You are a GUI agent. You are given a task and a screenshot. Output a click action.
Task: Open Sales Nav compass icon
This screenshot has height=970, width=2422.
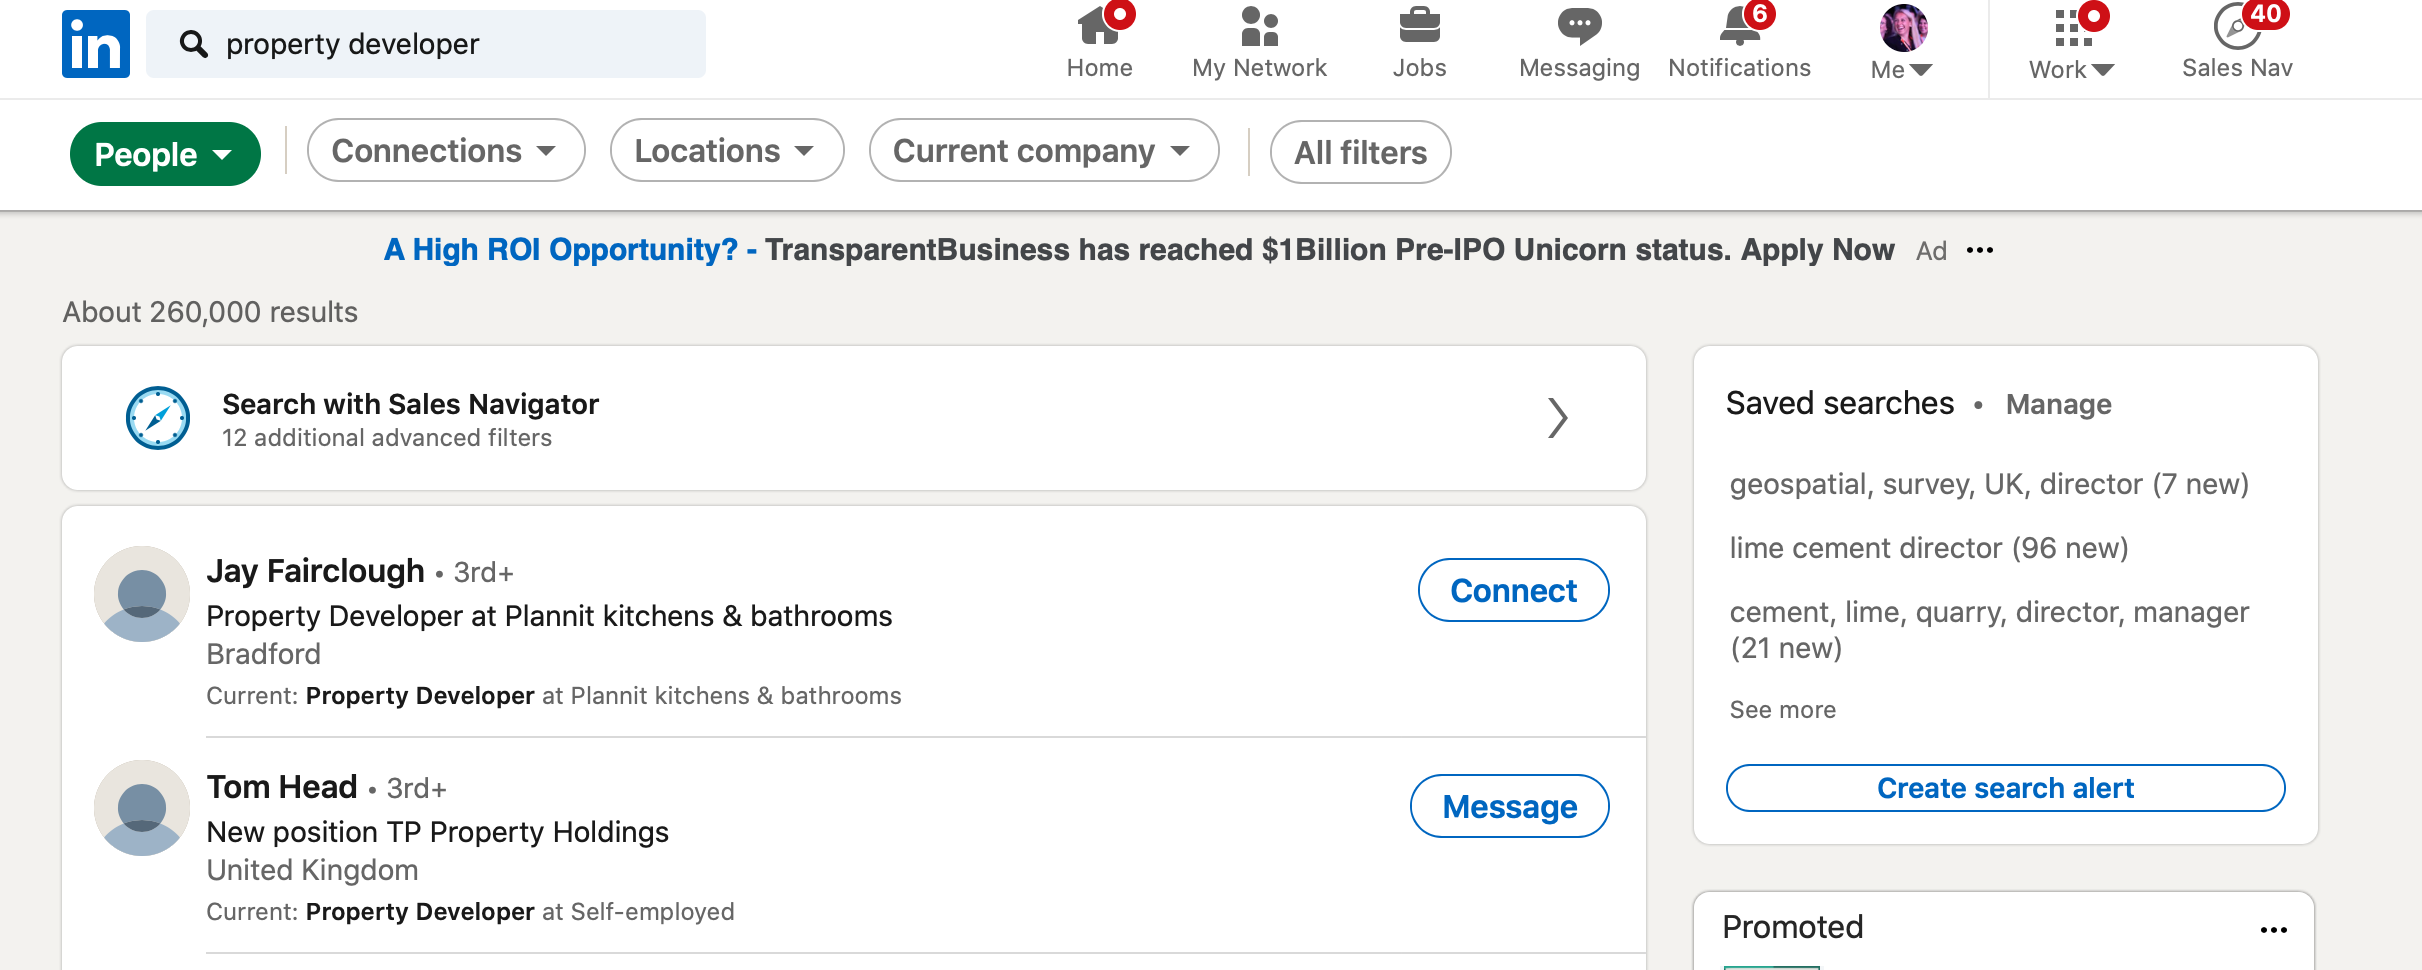tap(2237, 27)
